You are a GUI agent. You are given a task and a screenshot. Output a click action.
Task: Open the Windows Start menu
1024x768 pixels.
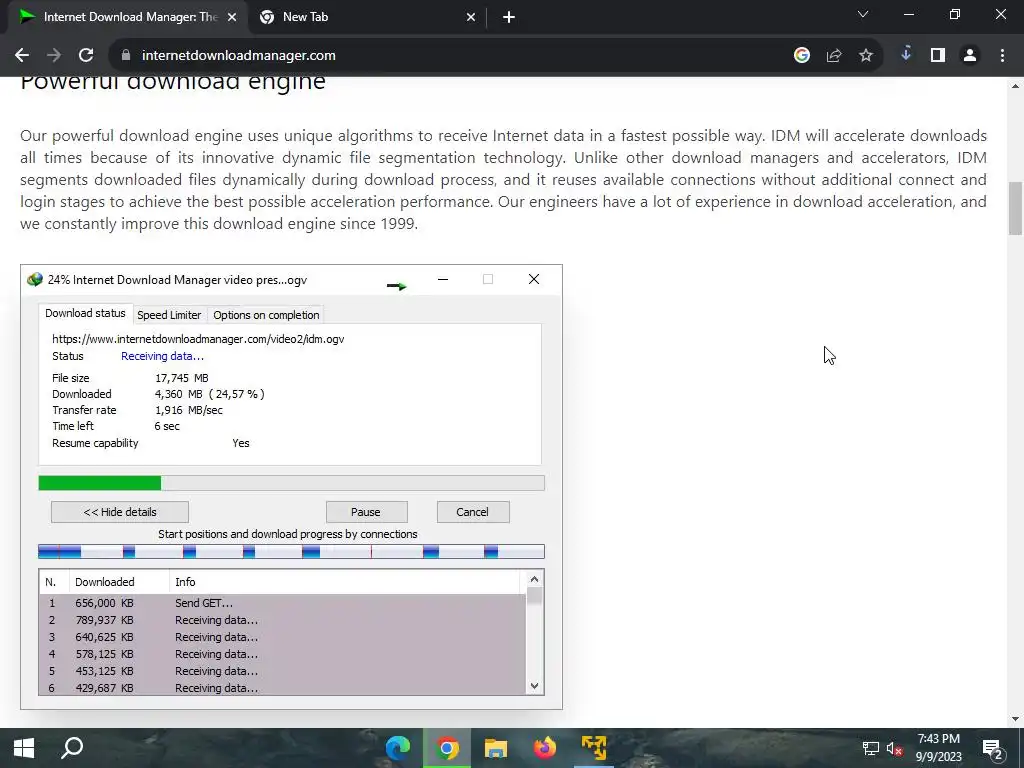pyautogui.click(x=24, y=748)
